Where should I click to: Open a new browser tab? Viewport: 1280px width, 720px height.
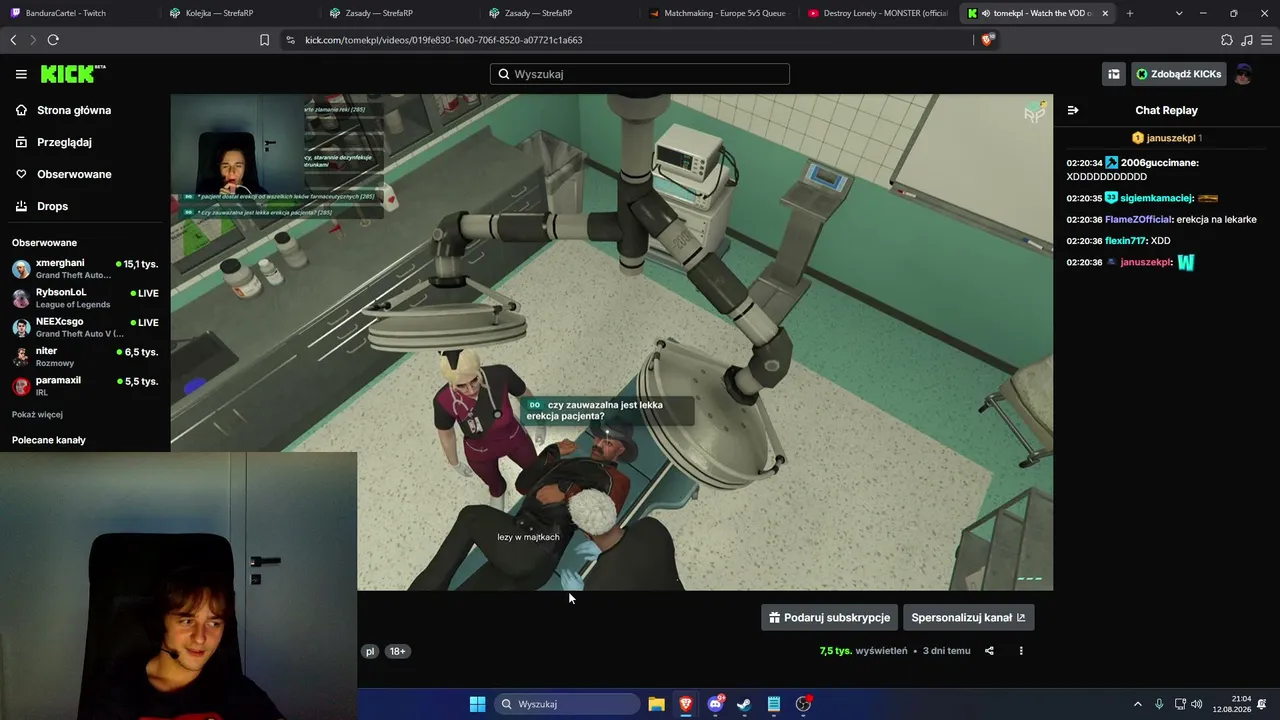click(x=1130, y=13)
